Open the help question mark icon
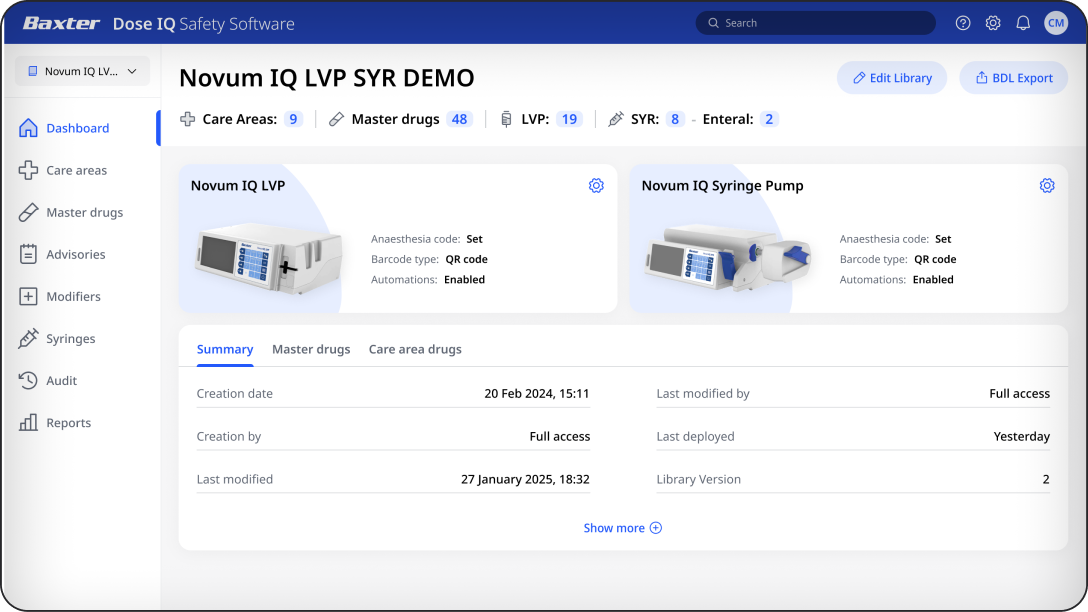This screenshot has width=1088, height=612. 962,22
